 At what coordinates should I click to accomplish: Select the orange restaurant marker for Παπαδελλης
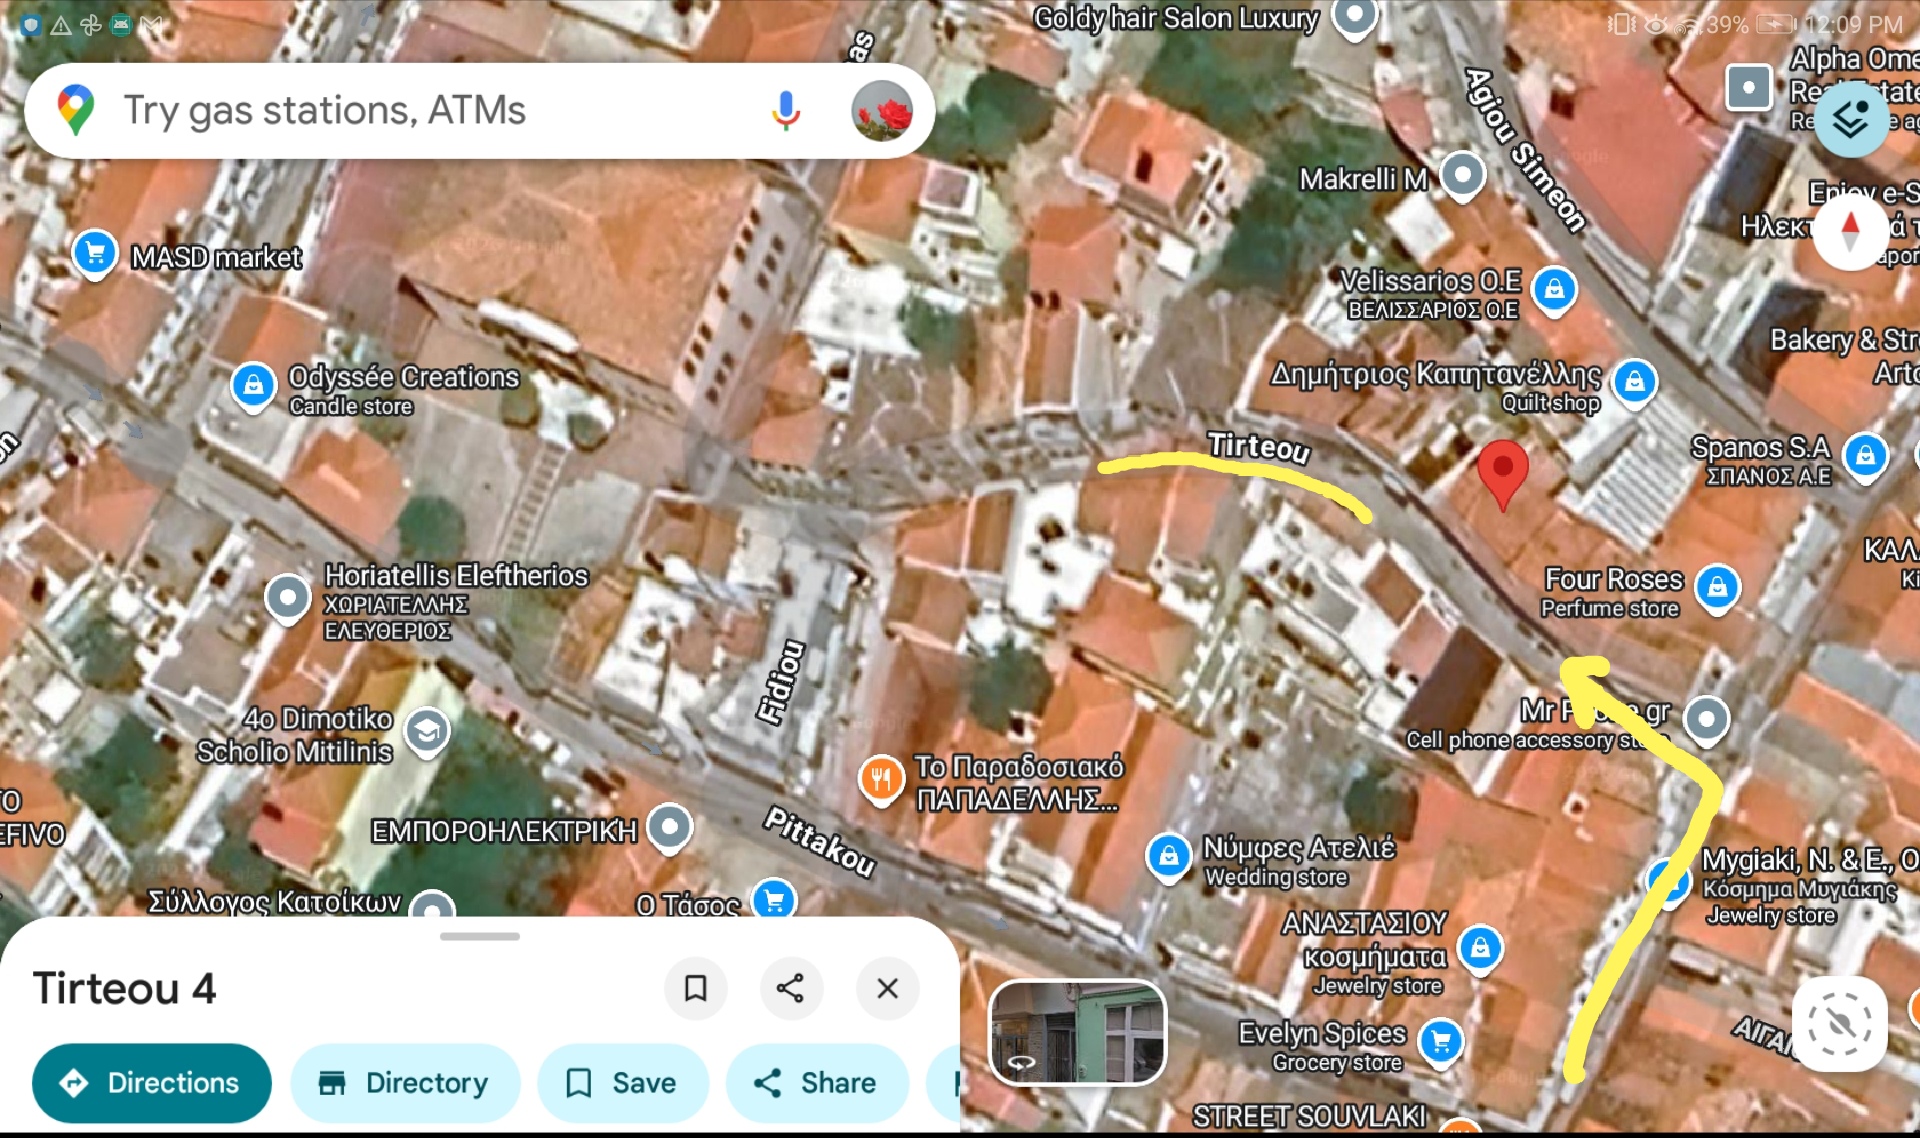tap(880, 778)
